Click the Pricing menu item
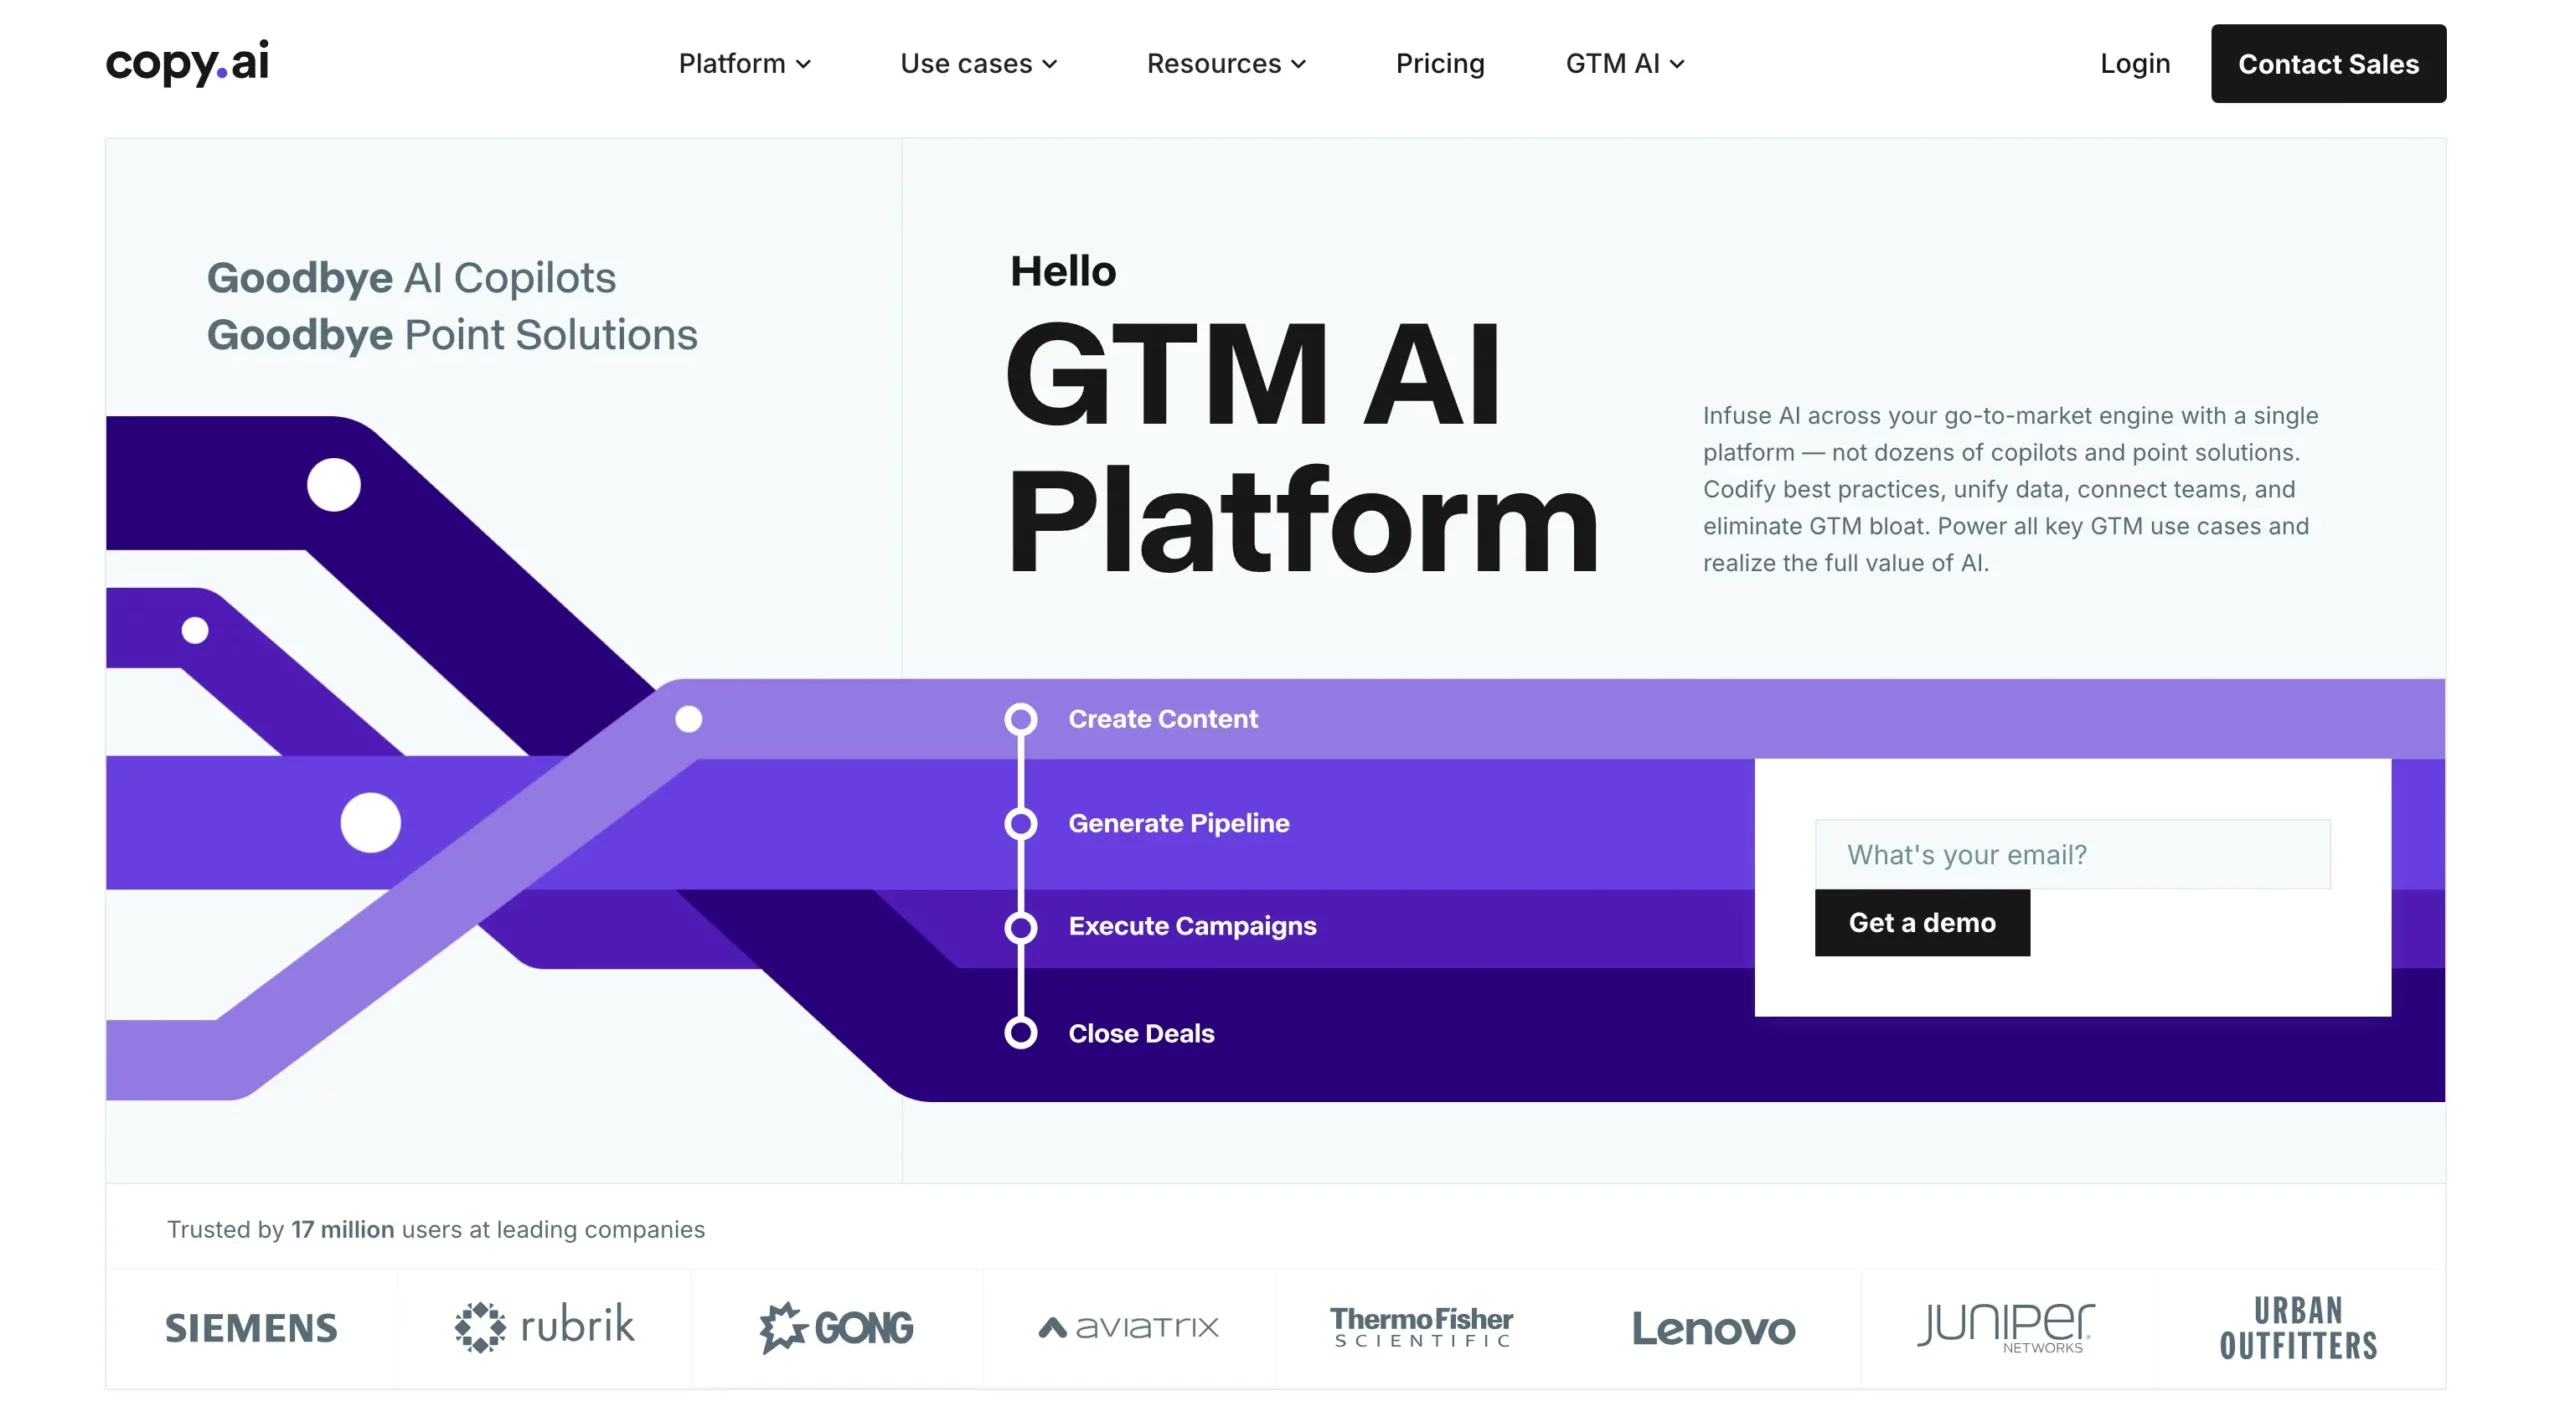The image size is (2560, 1427). [x=1441, y=63]
